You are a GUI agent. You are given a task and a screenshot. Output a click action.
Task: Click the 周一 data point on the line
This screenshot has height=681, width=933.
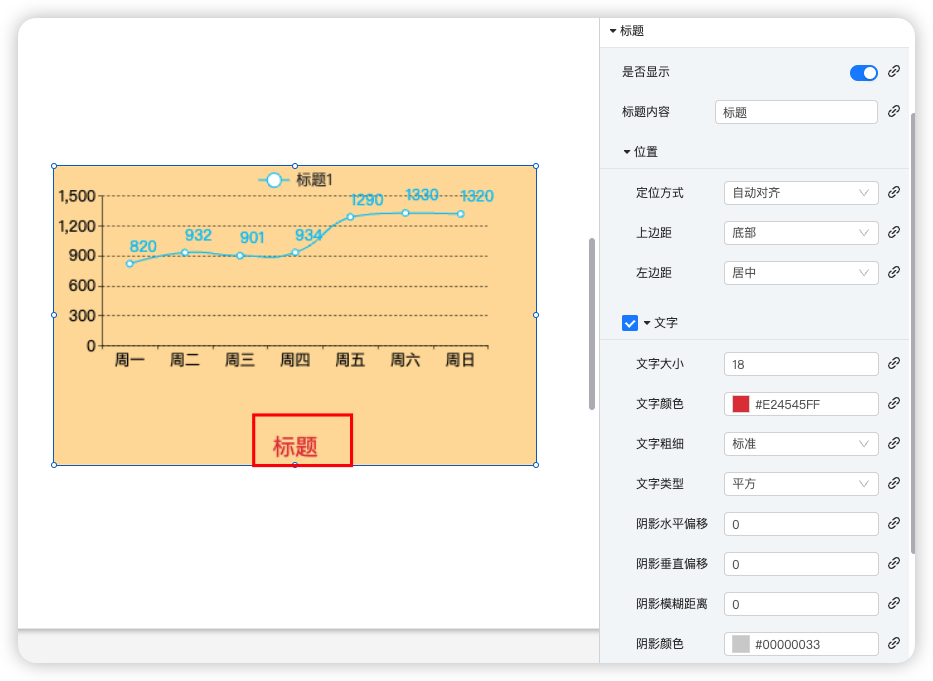click(x=130, y=264)
